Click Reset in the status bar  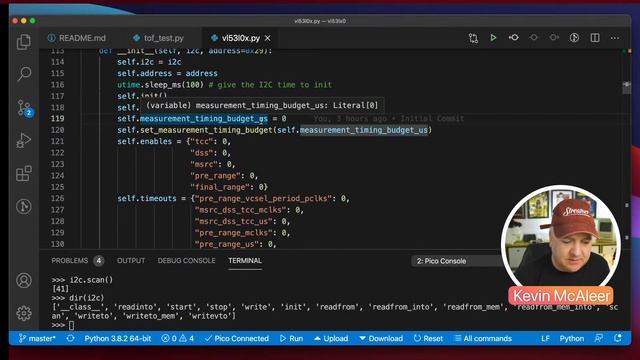click(x=428, y=338)
